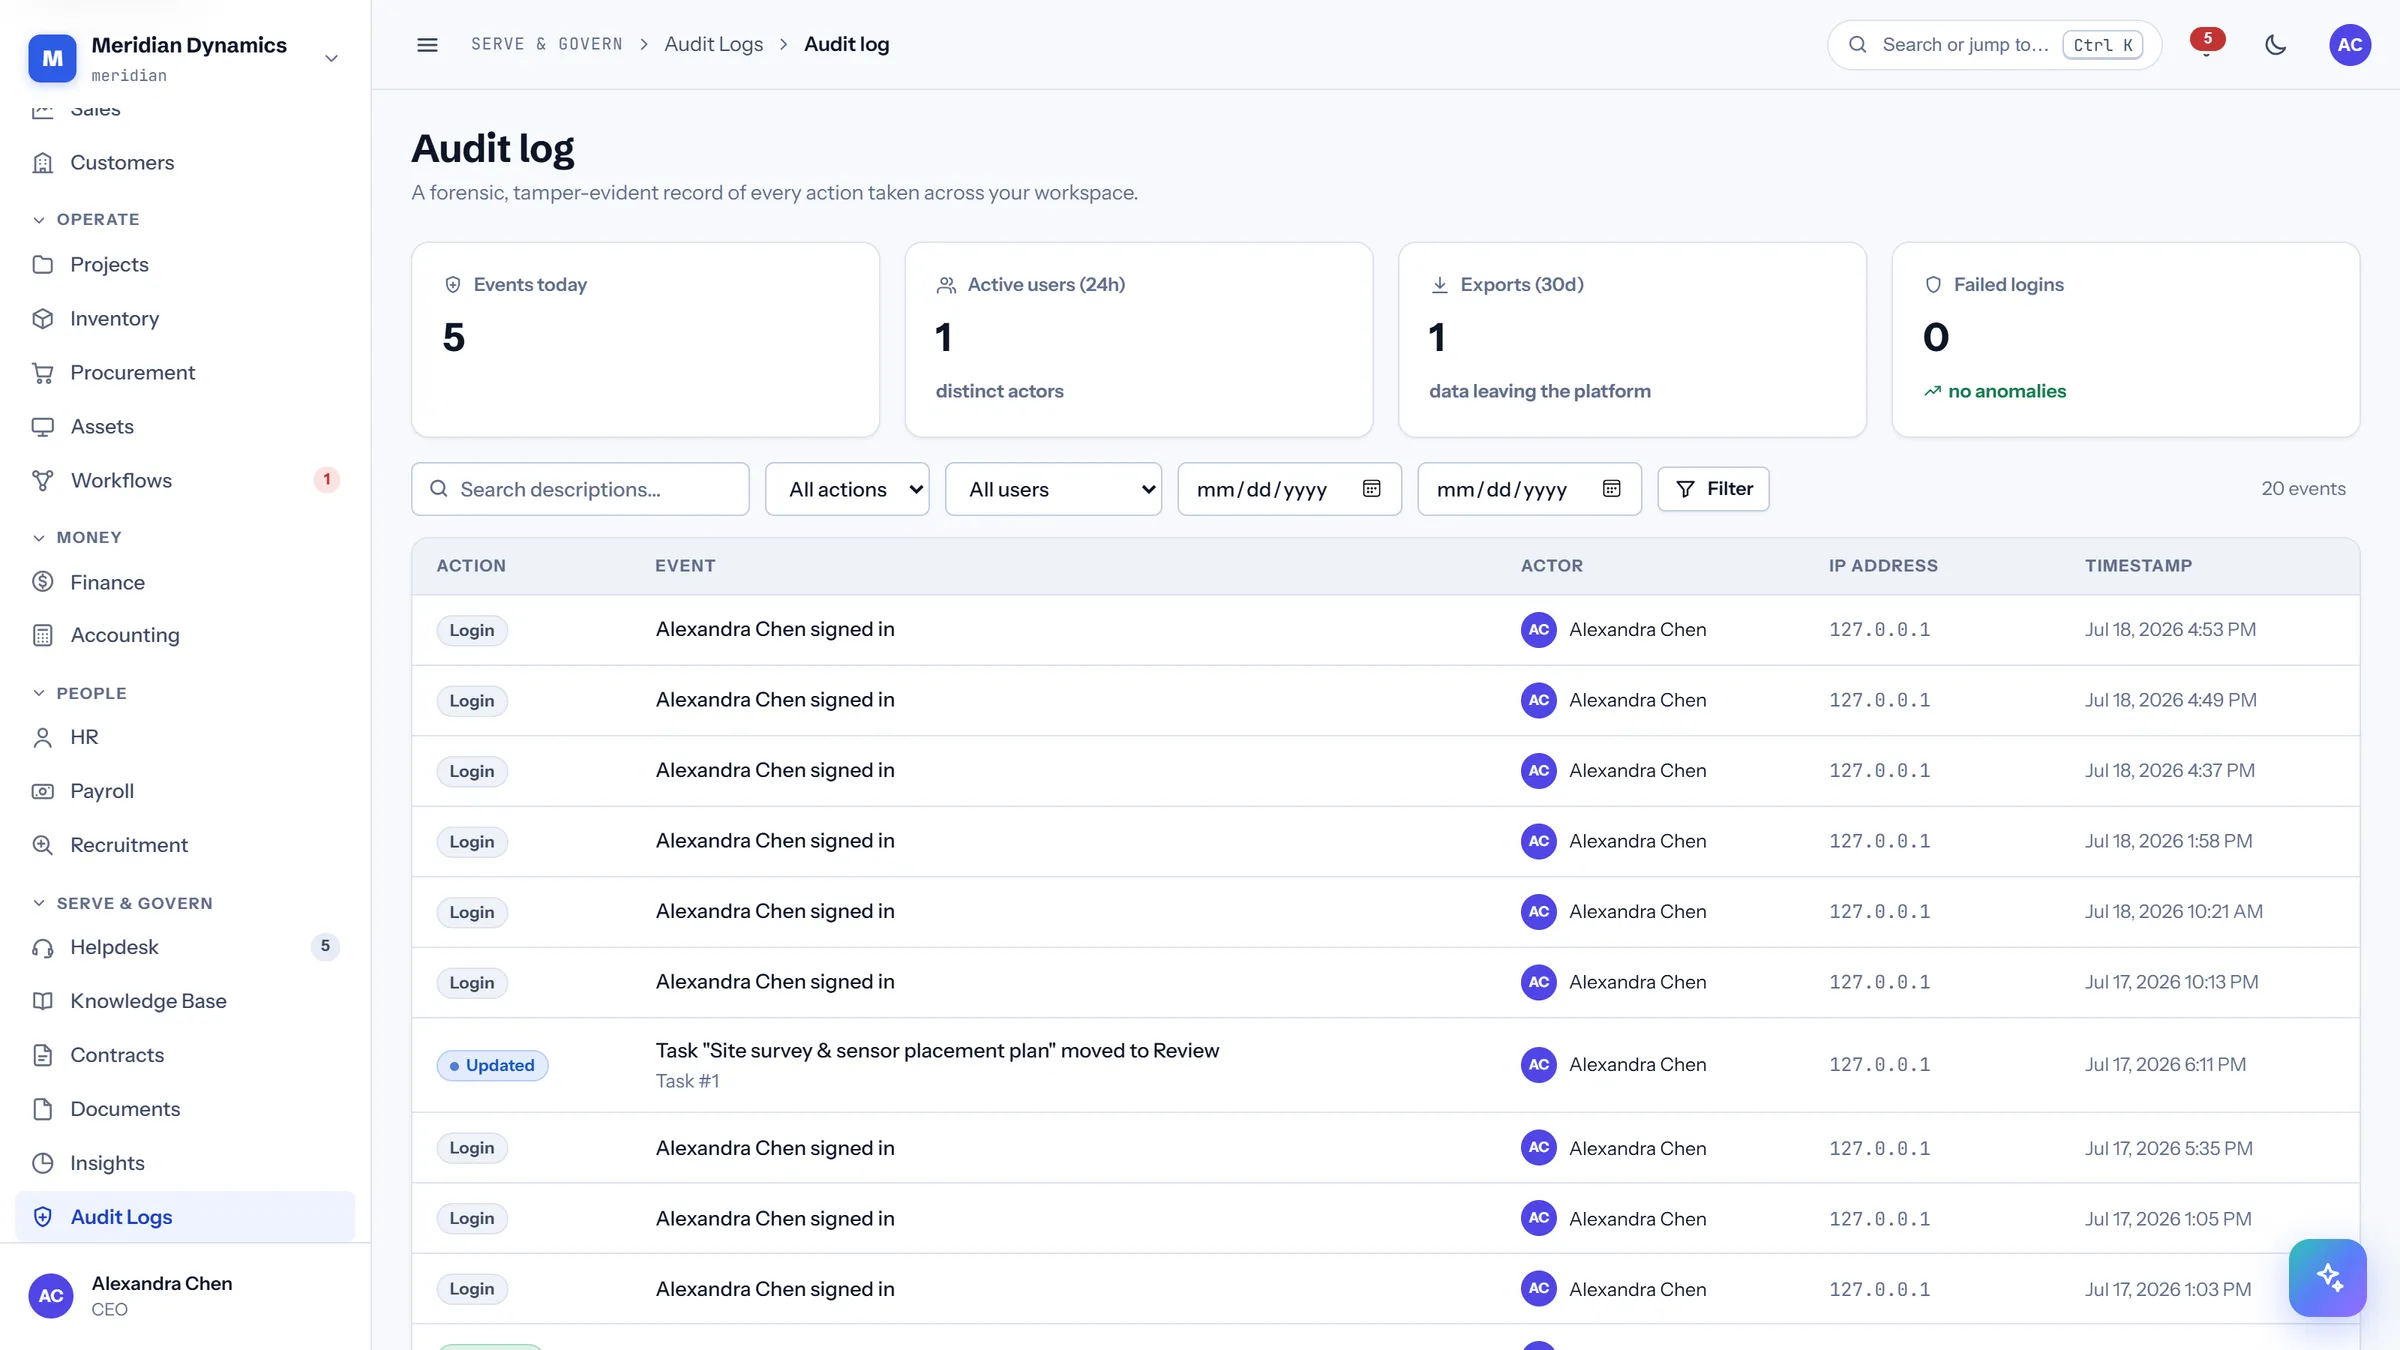Click the ACTOR column header
This screenshot has width=2400, height=1350.
(x=1552, y=566)
